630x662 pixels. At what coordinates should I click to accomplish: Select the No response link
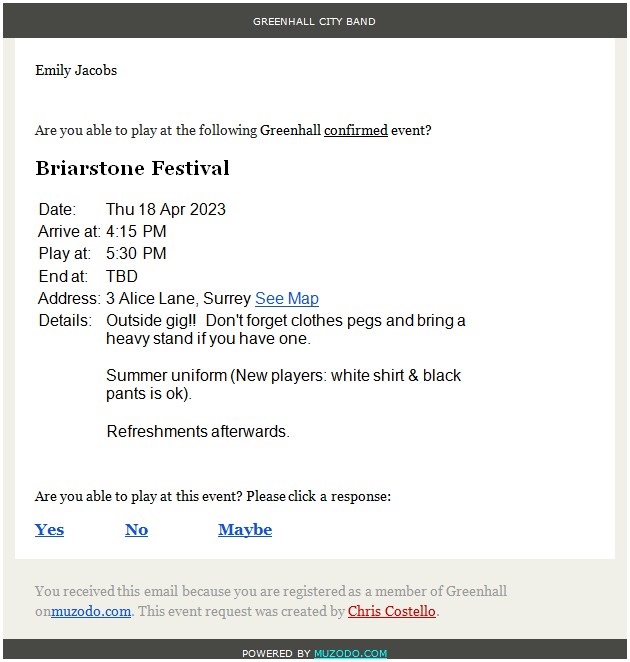click(136, 530)
